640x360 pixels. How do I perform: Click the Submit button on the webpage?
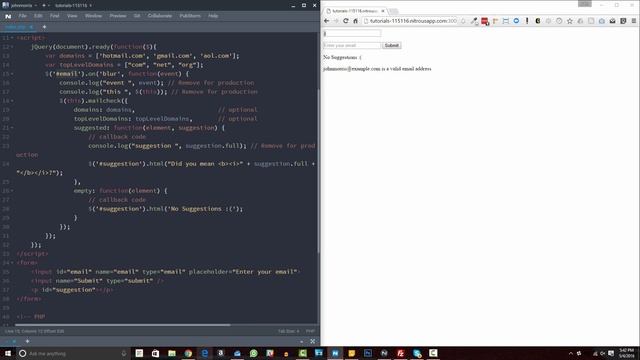pos(392,45)
